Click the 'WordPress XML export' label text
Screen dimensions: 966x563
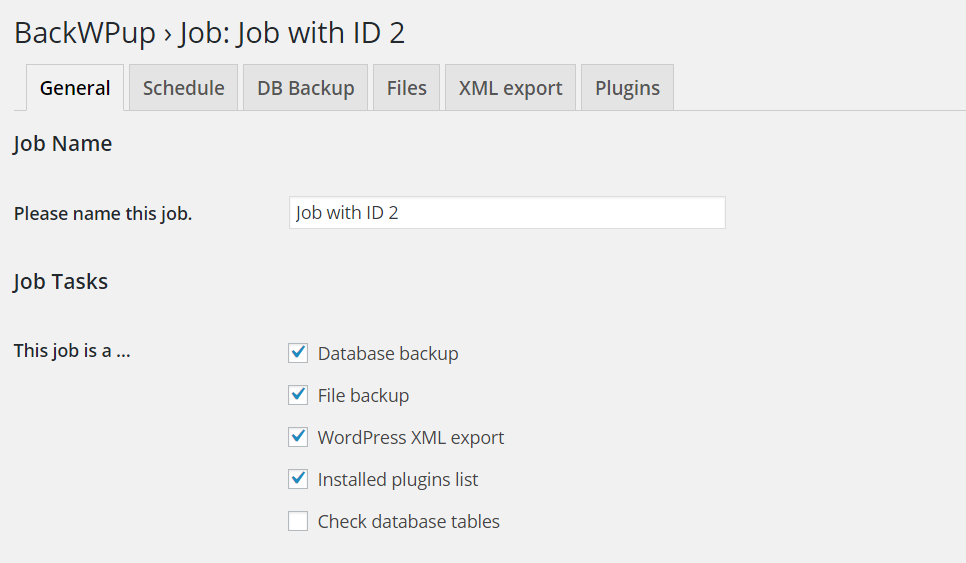[x=411, y=437]
